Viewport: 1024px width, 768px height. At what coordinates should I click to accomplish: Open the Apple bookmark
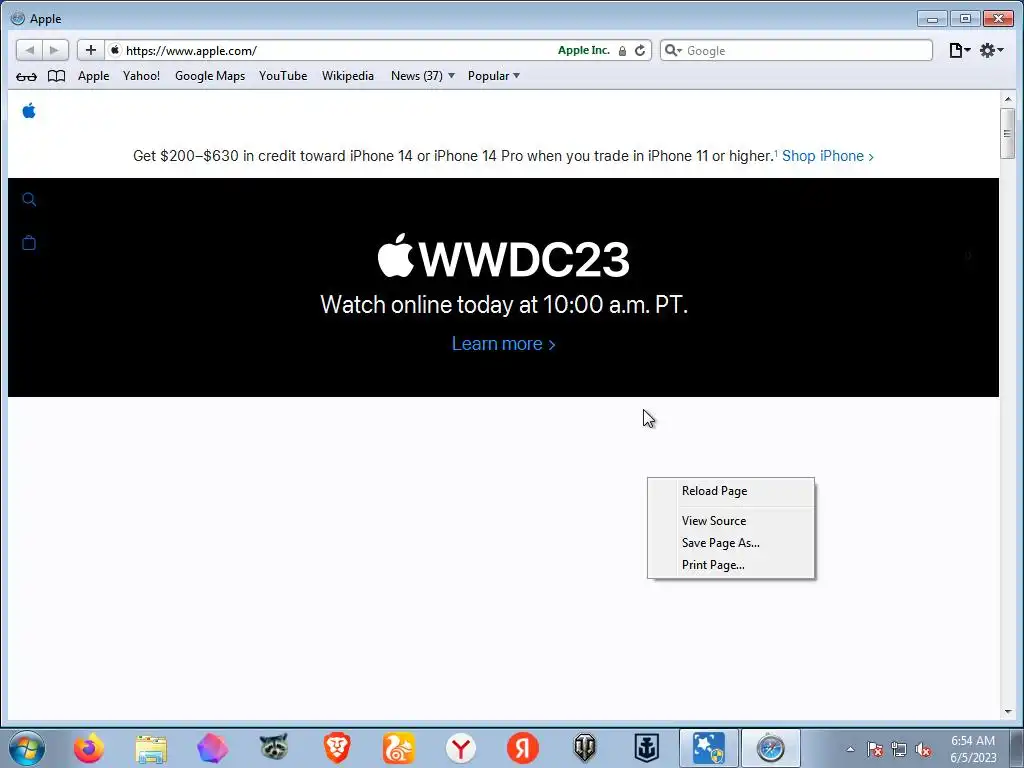click(x=93, y=76)
